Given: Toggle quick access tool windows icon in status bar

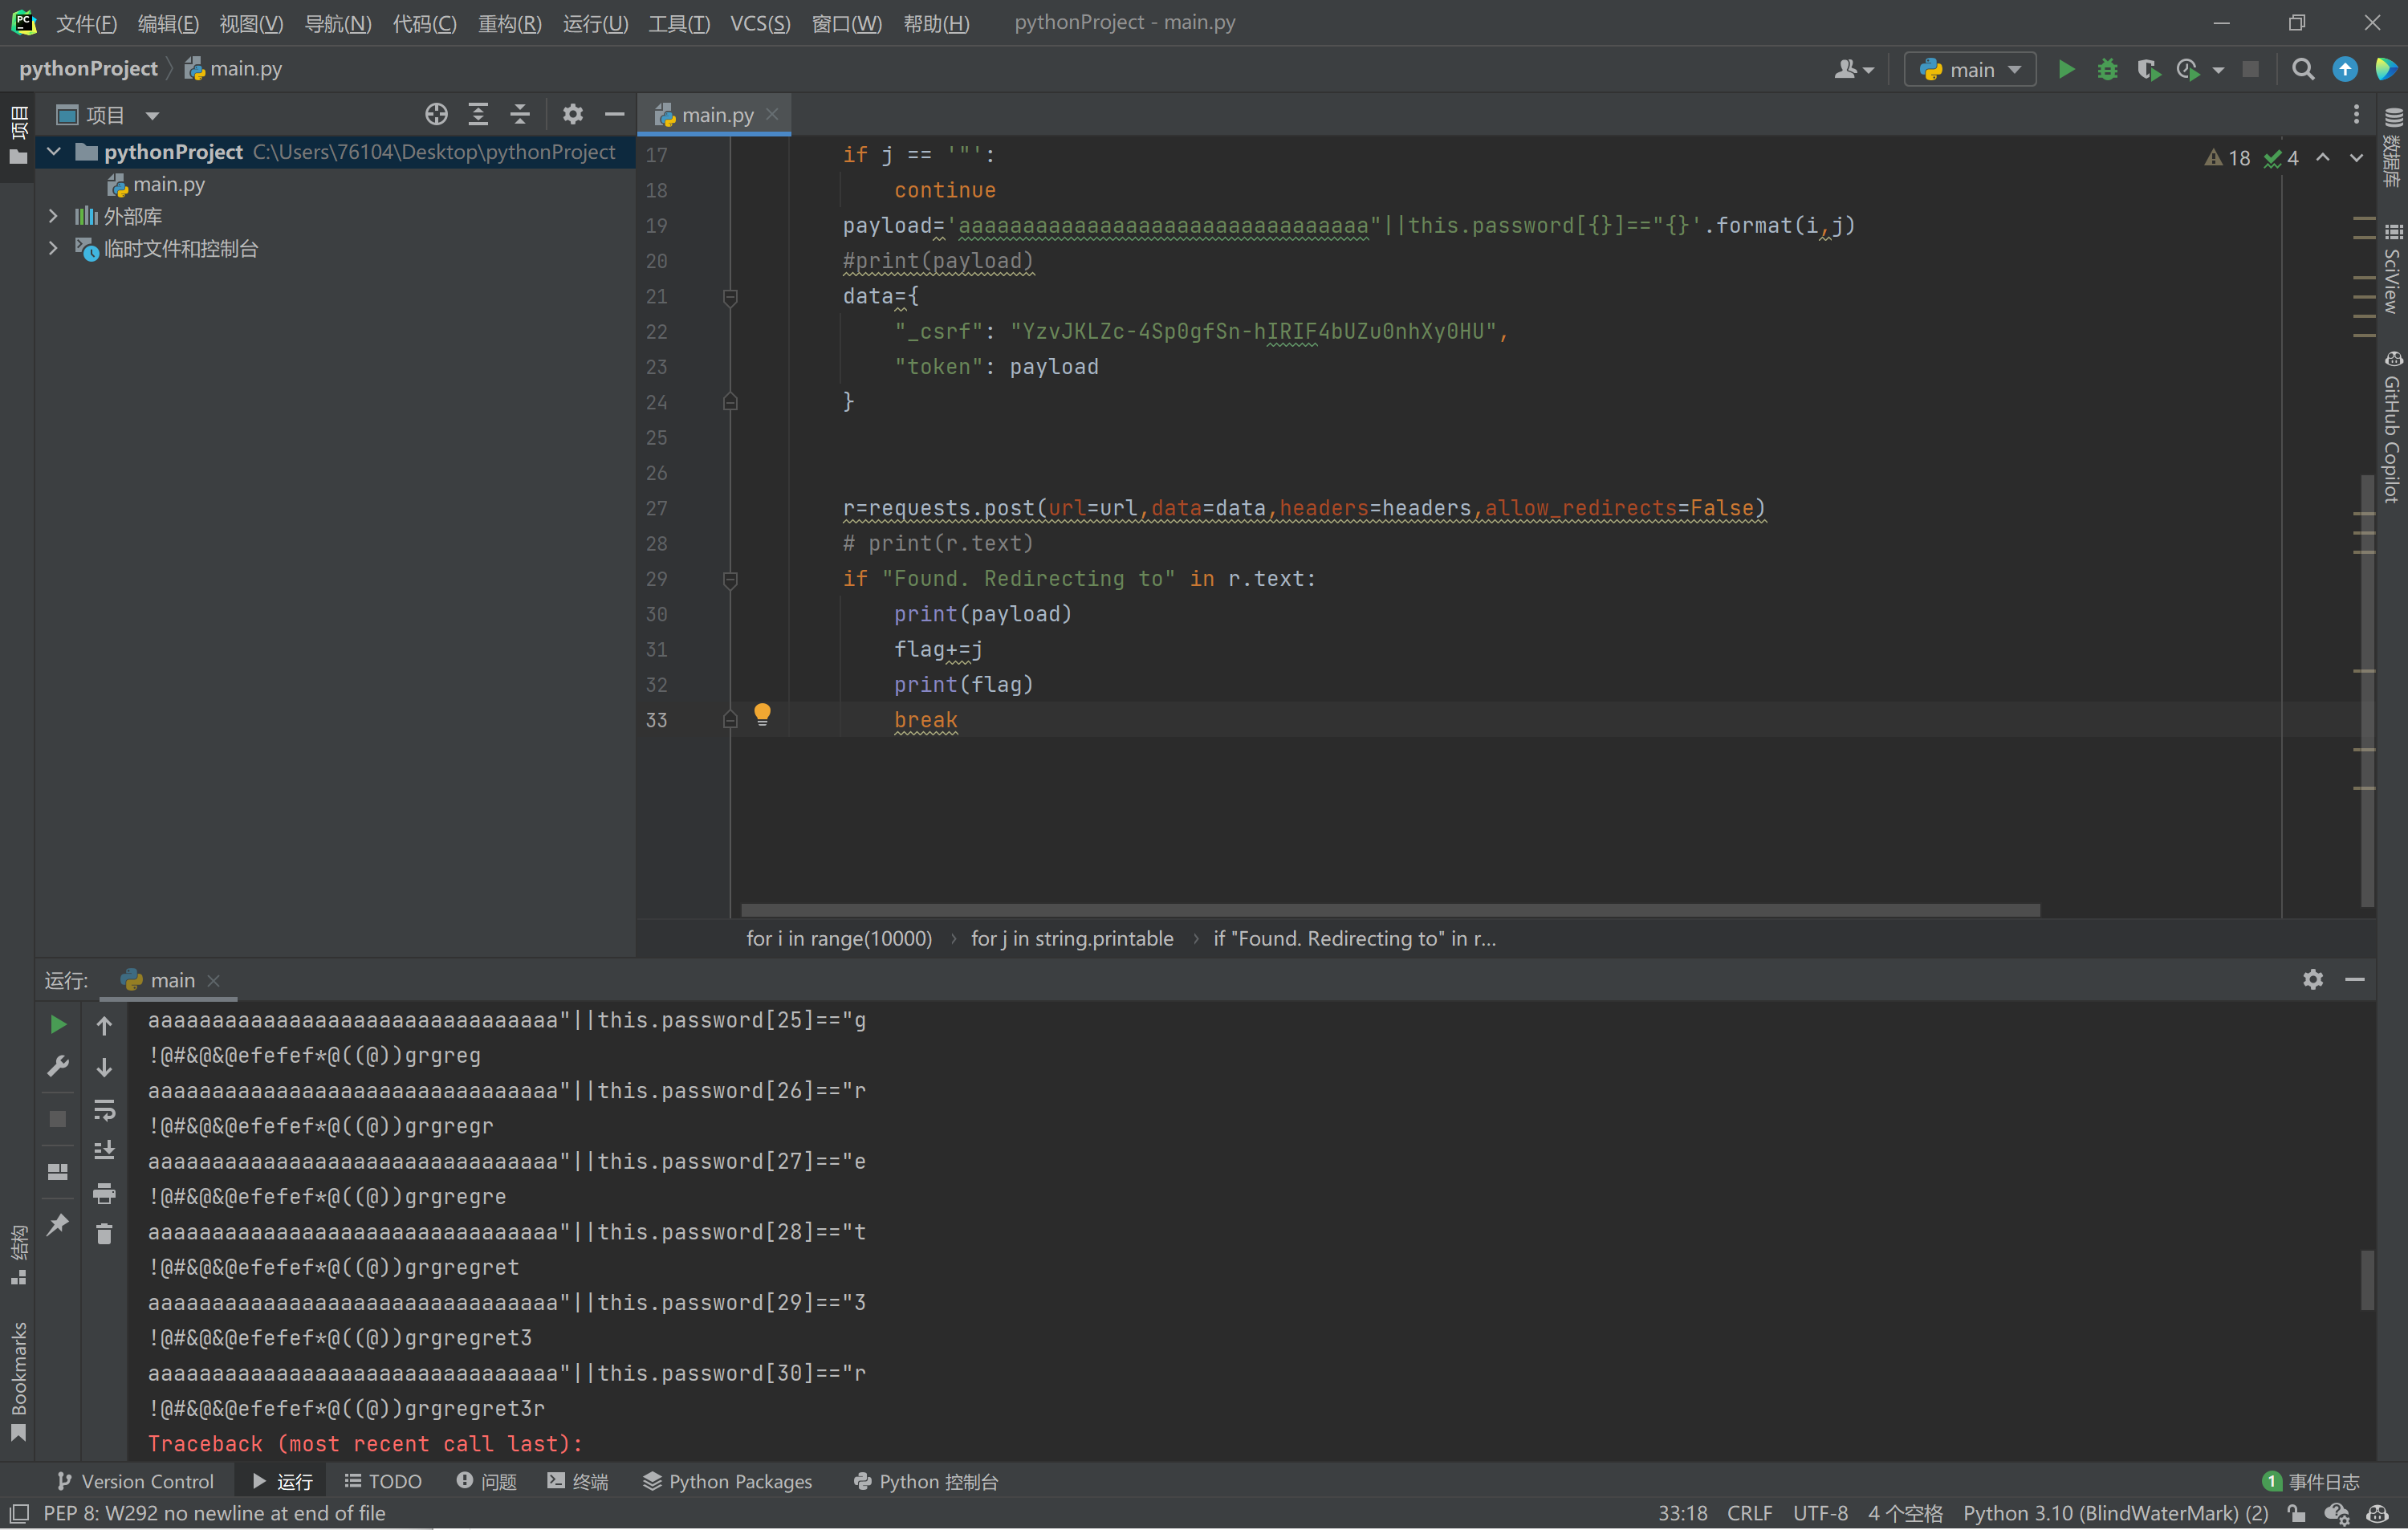Looking at the screenshot, I should (19, 1514).
